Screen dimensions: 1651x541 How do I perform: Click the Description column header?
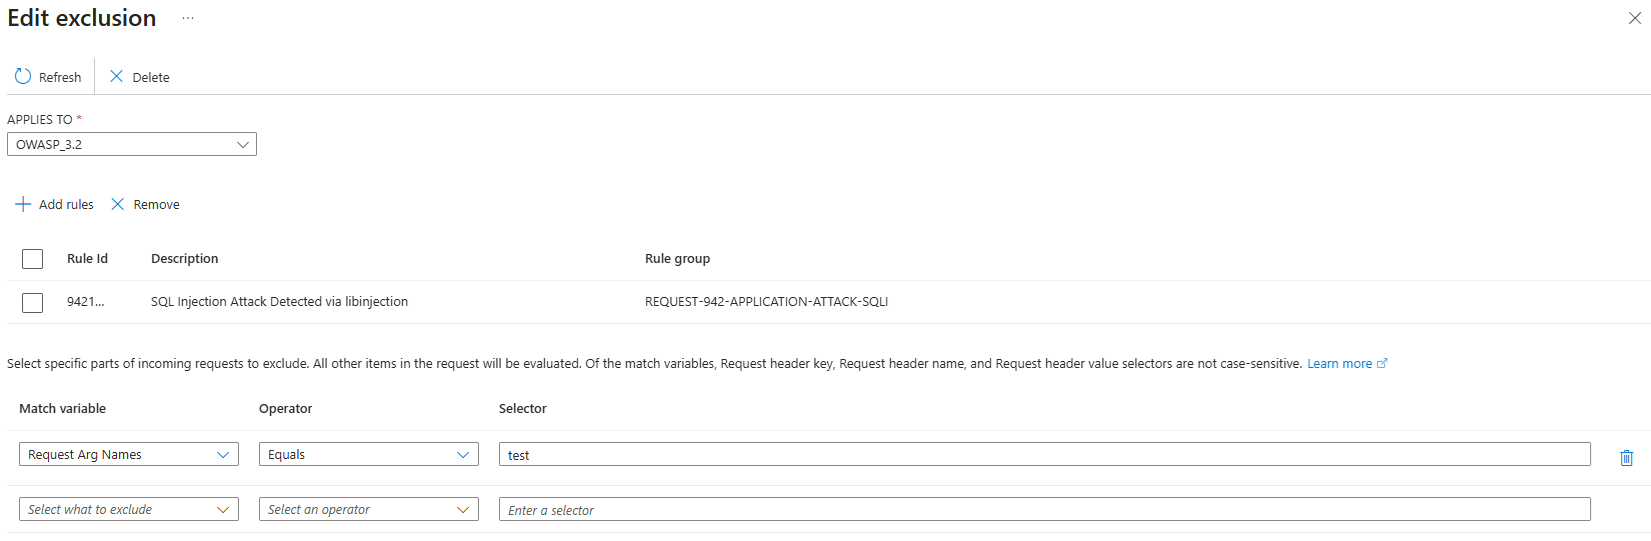184,258
